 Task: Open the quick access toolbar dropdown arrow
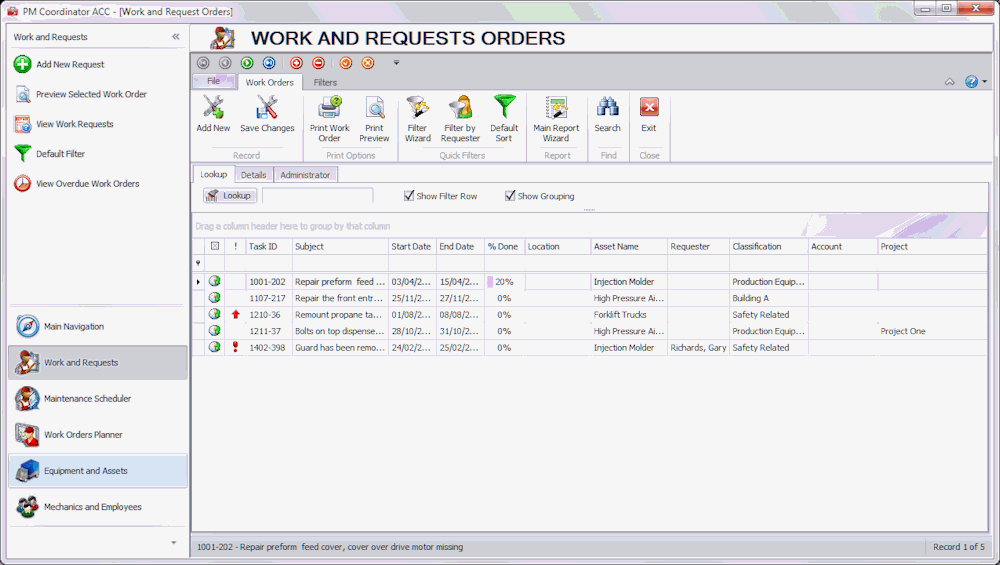[396, 63]
